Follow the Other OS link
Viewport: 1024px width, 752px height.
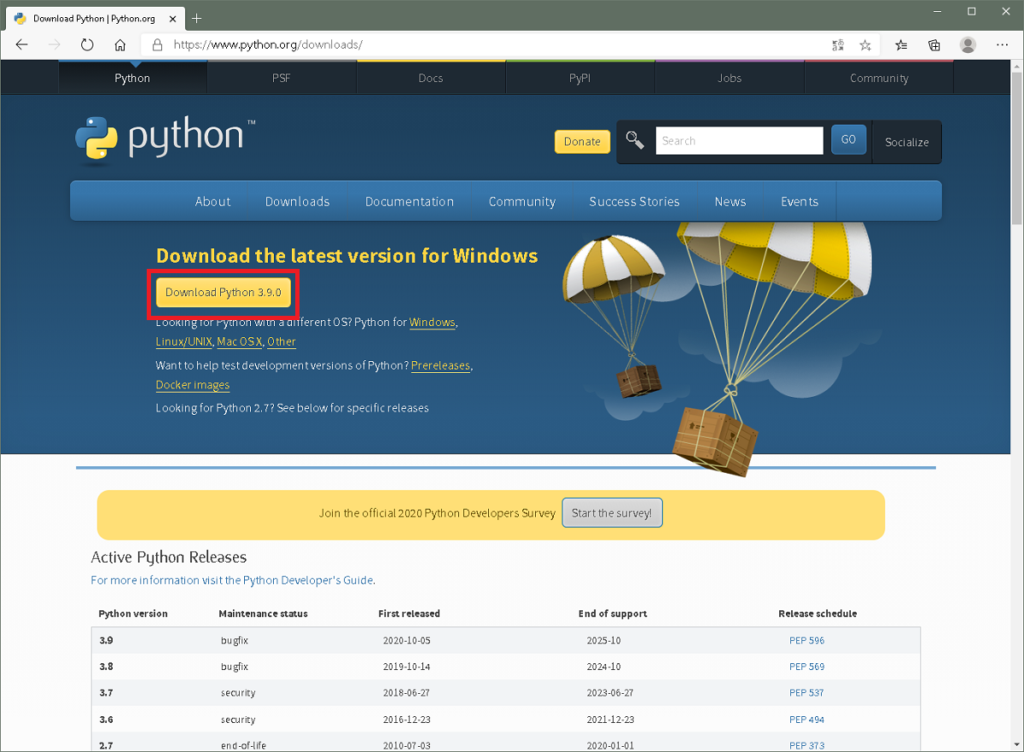coord(281,341)
